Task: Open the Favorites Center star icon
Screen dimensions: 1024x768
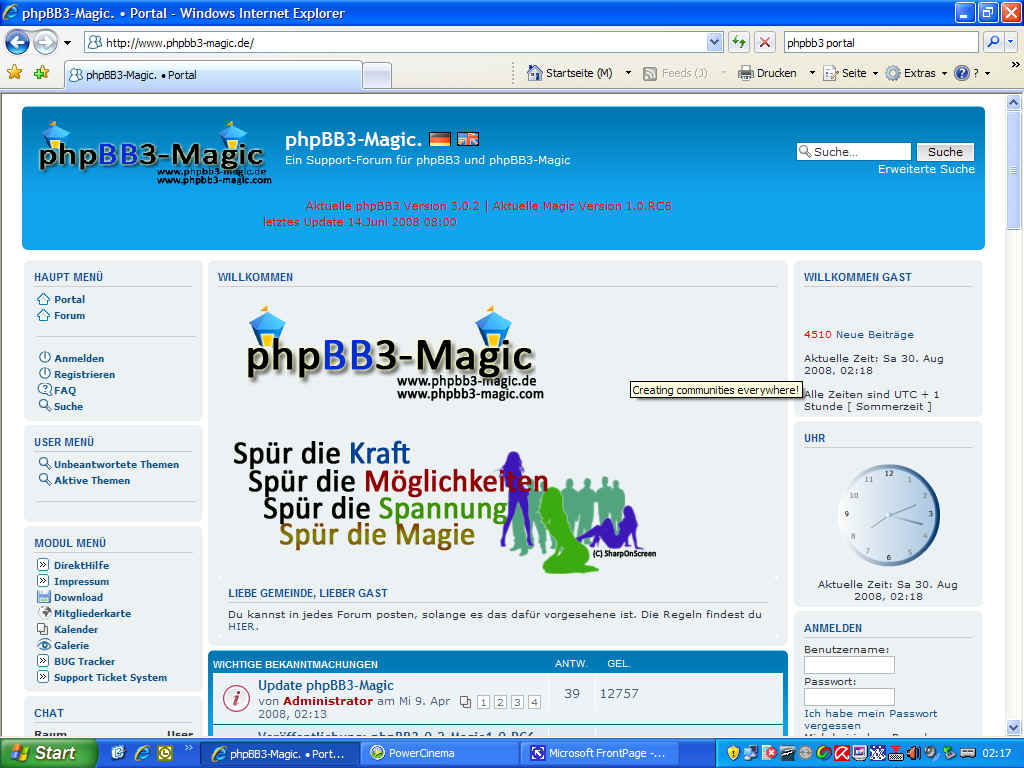Action: coord(14,72)
